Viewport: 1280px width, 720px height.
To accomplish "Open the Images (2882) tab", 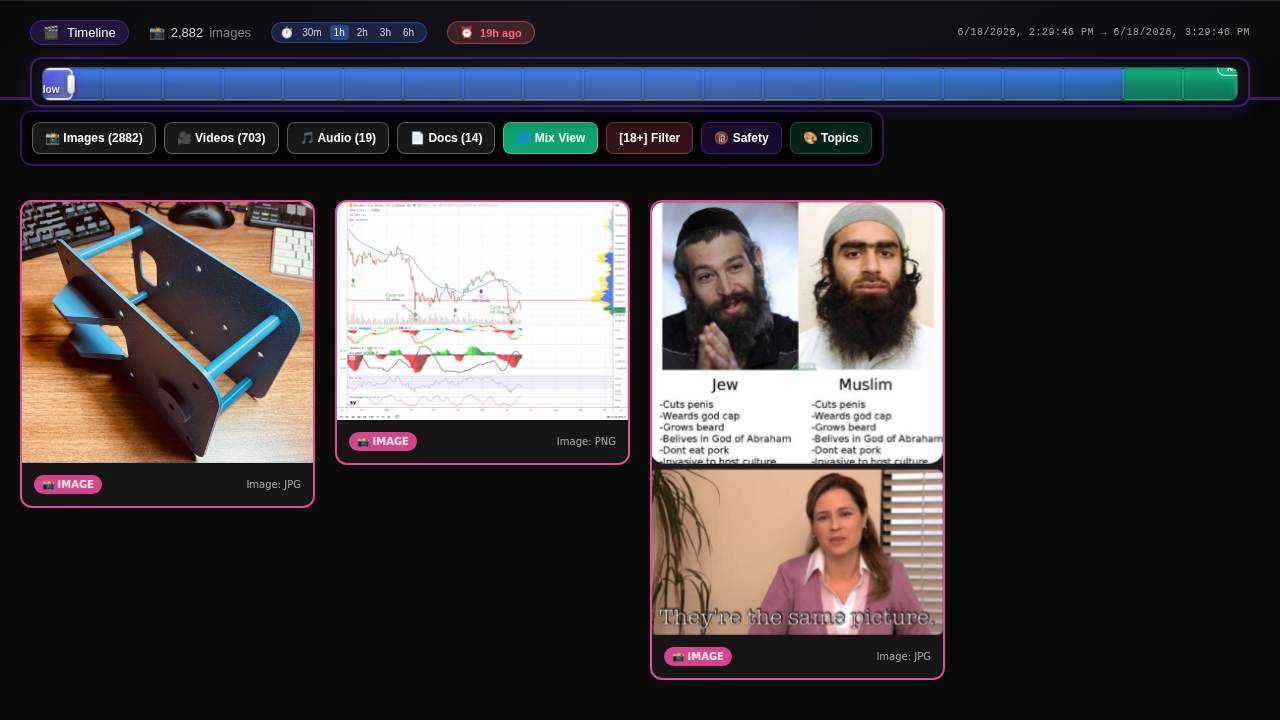I will [94, 138].
